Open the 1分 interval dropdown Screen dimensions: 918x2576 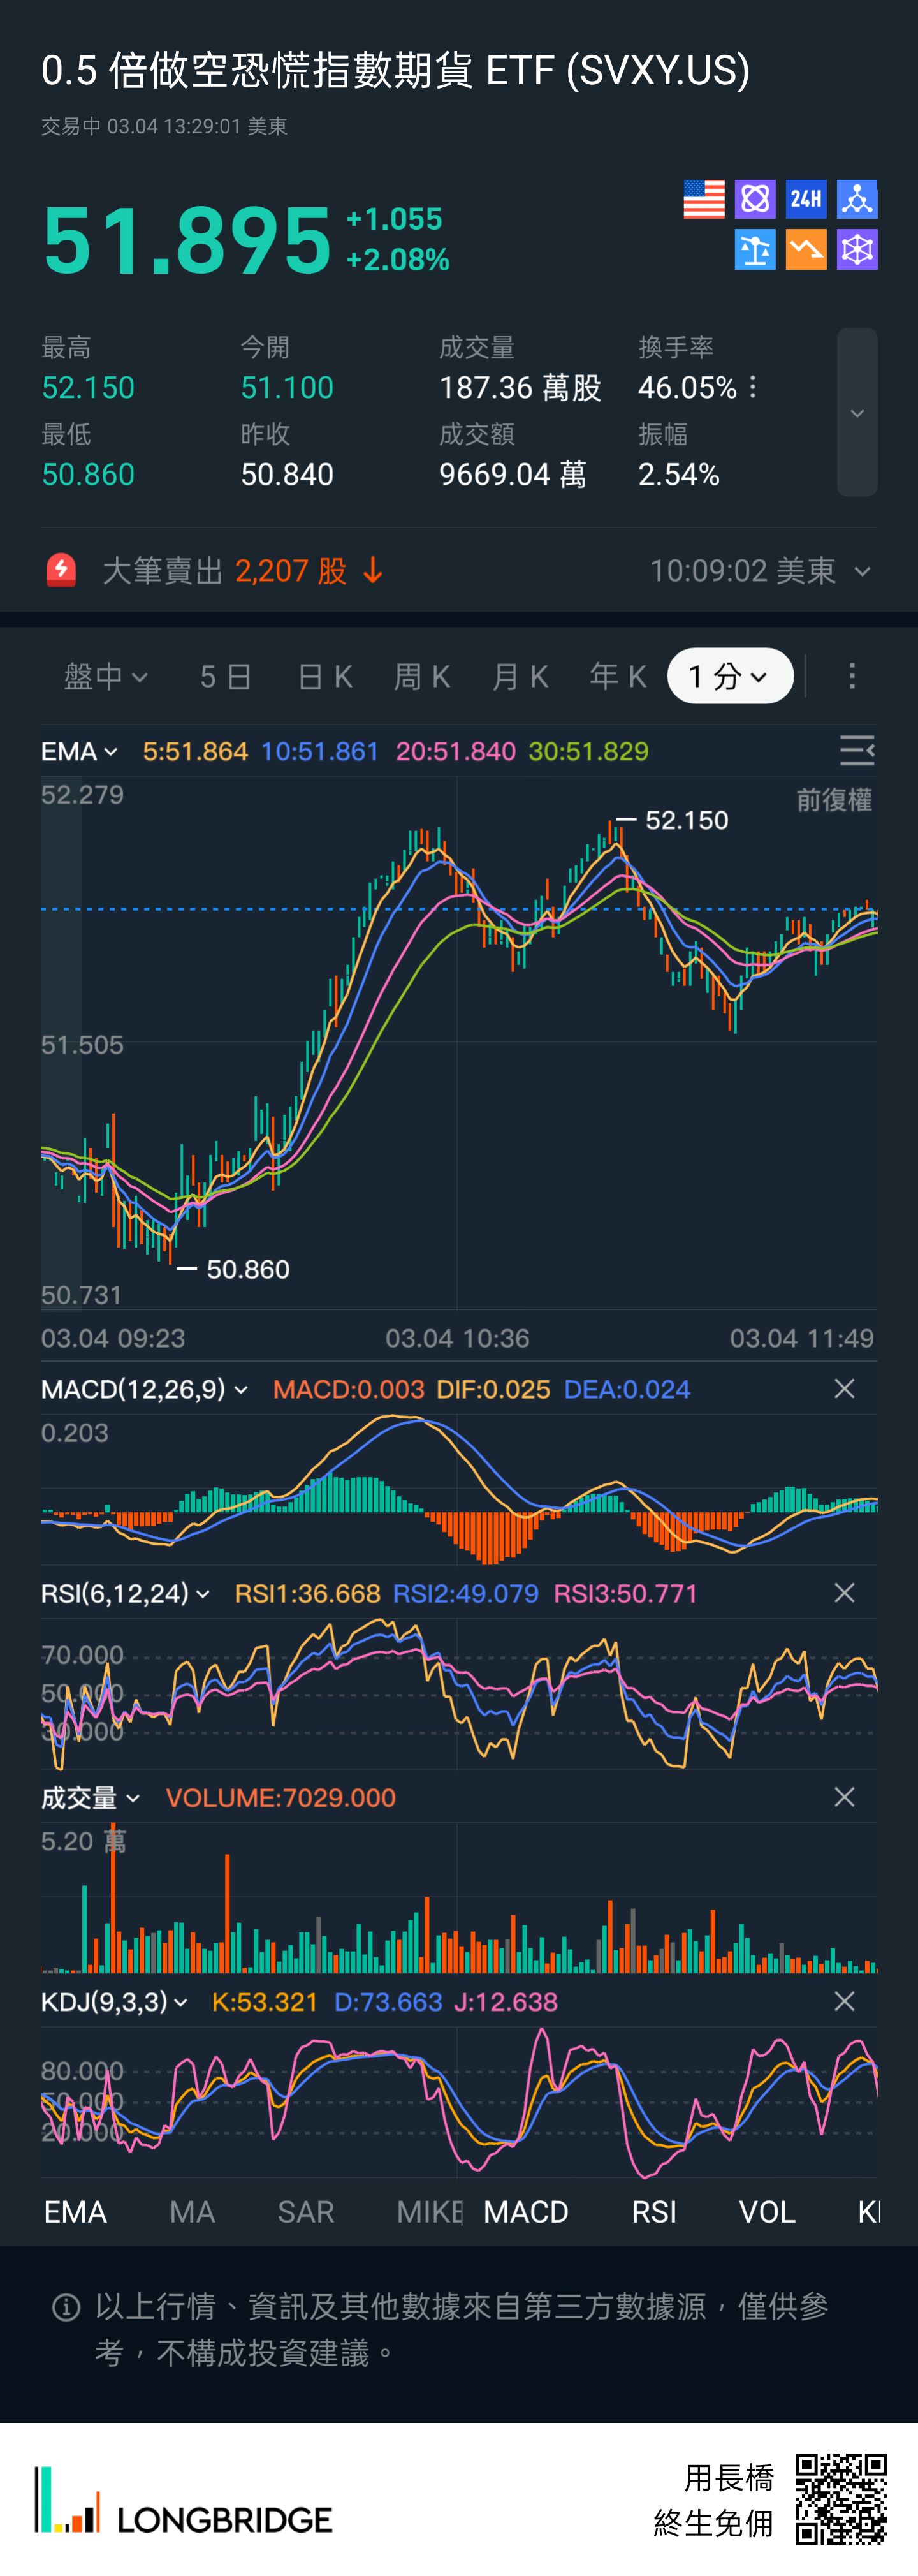point(730,676)
